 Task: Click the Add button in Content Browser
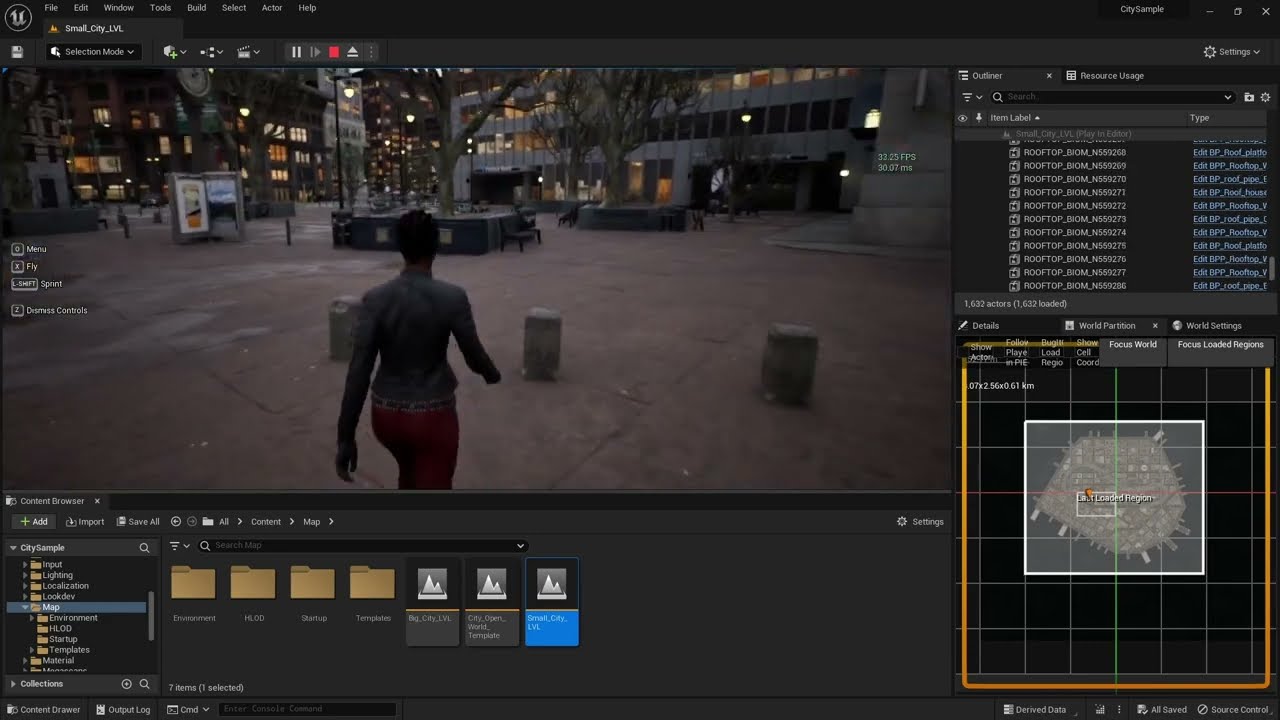click(33, 522)
